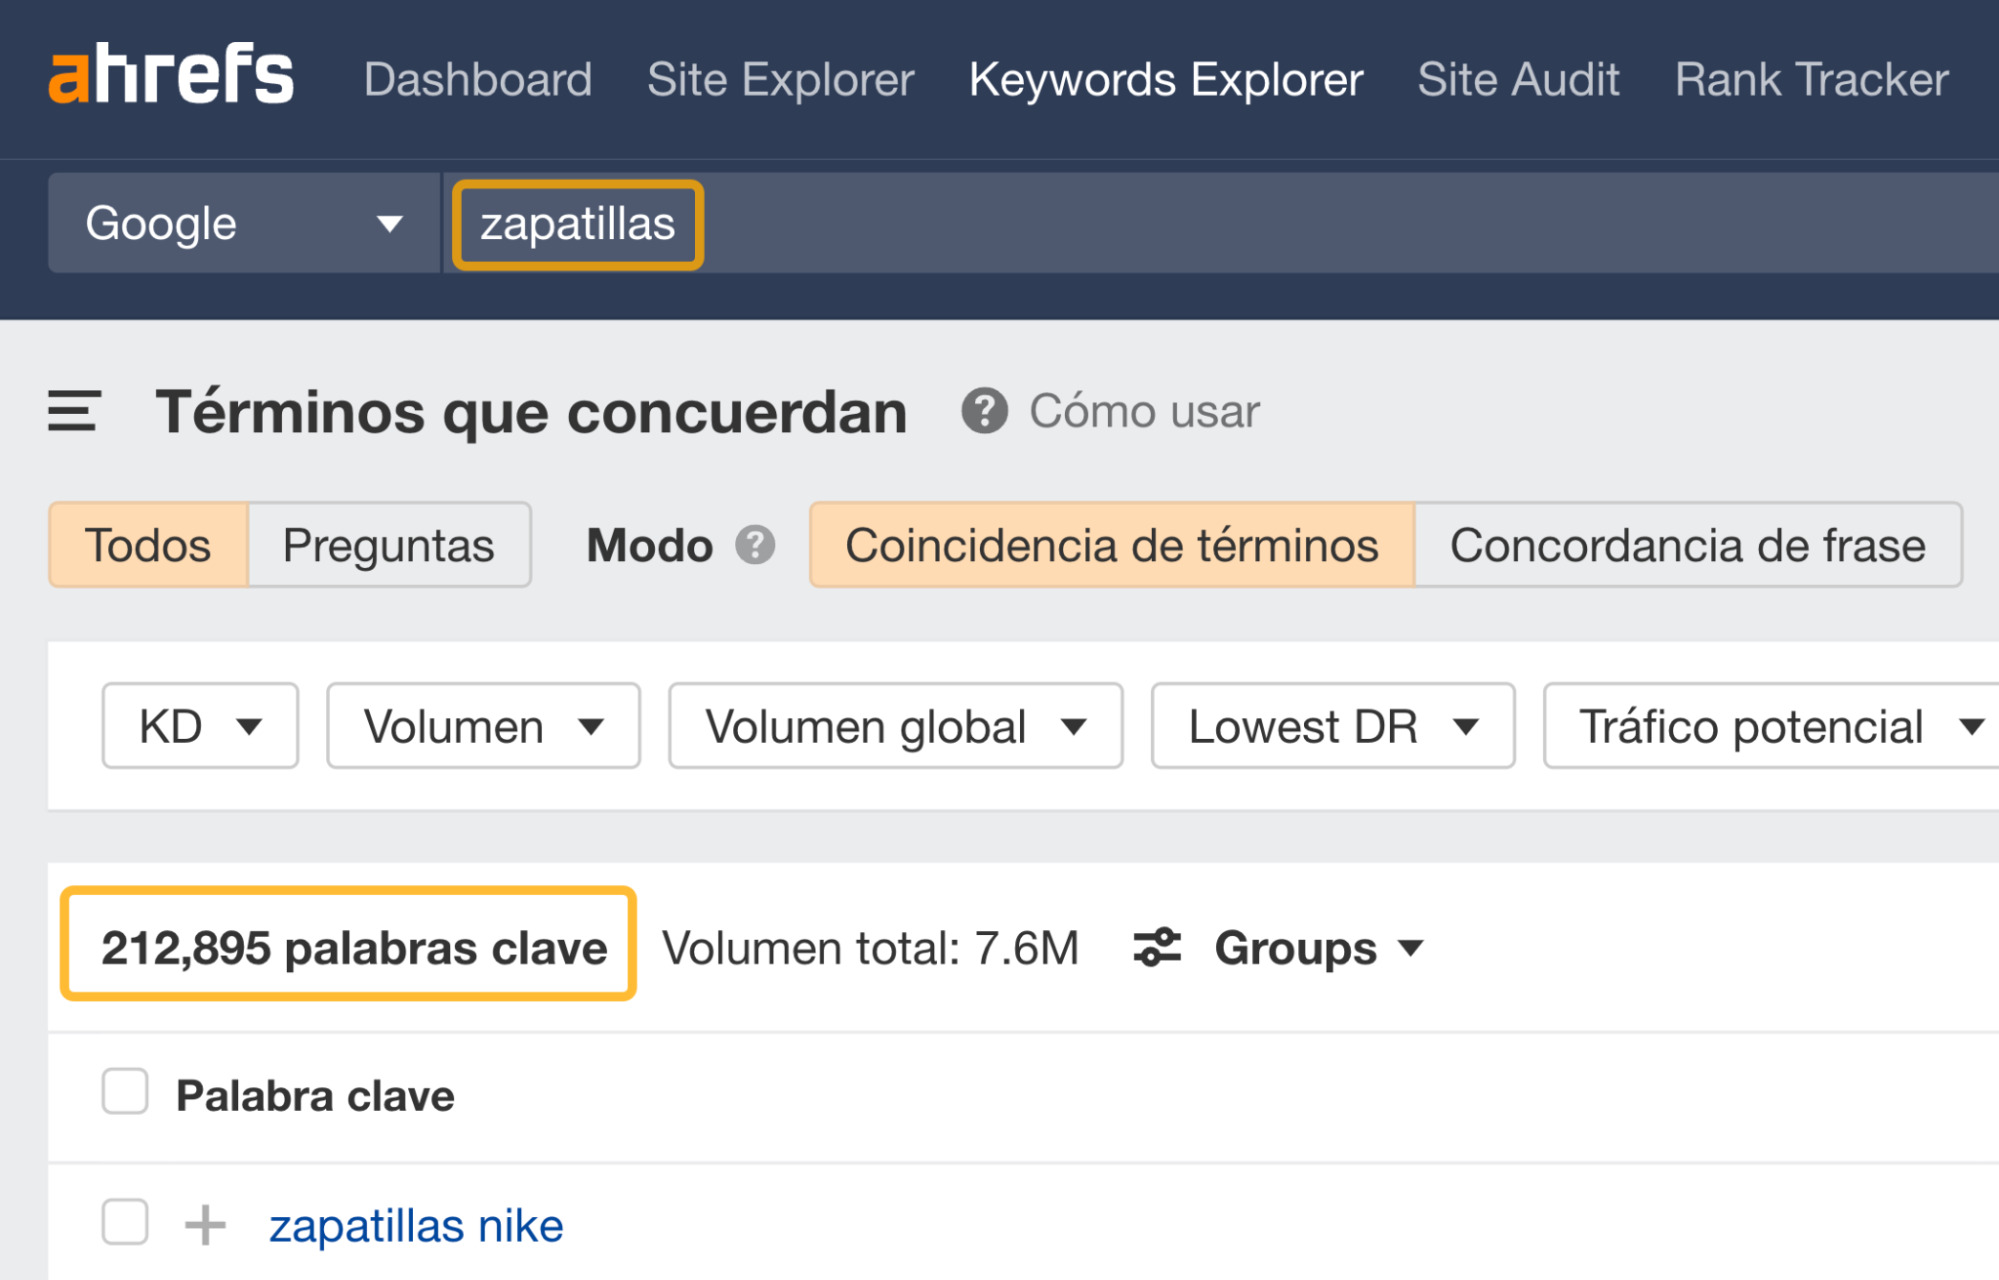Click the plus icon next to zapatillas nike
Viewport: 1999px width, 1280px height.
point(205,1222)
